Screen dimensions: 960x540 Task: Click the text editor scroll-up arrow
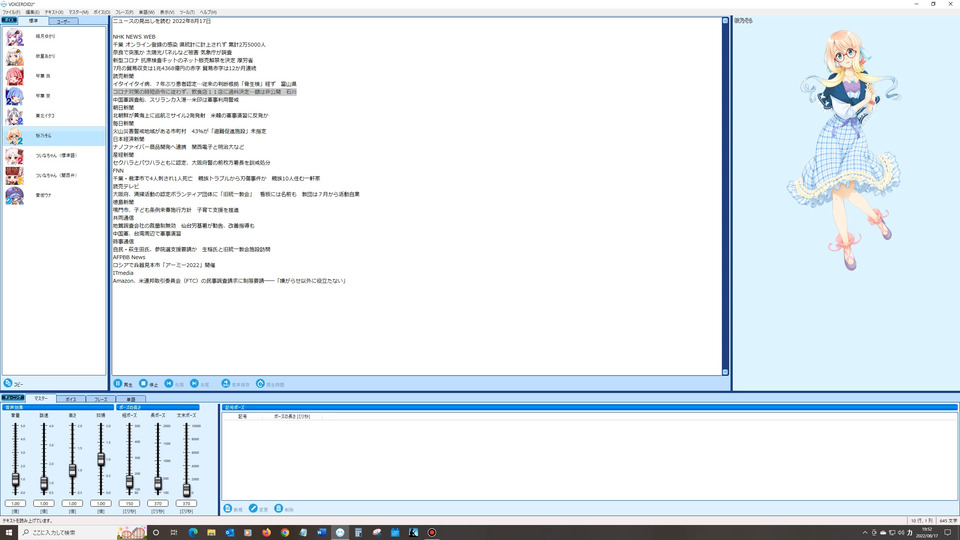pos(726,21)
